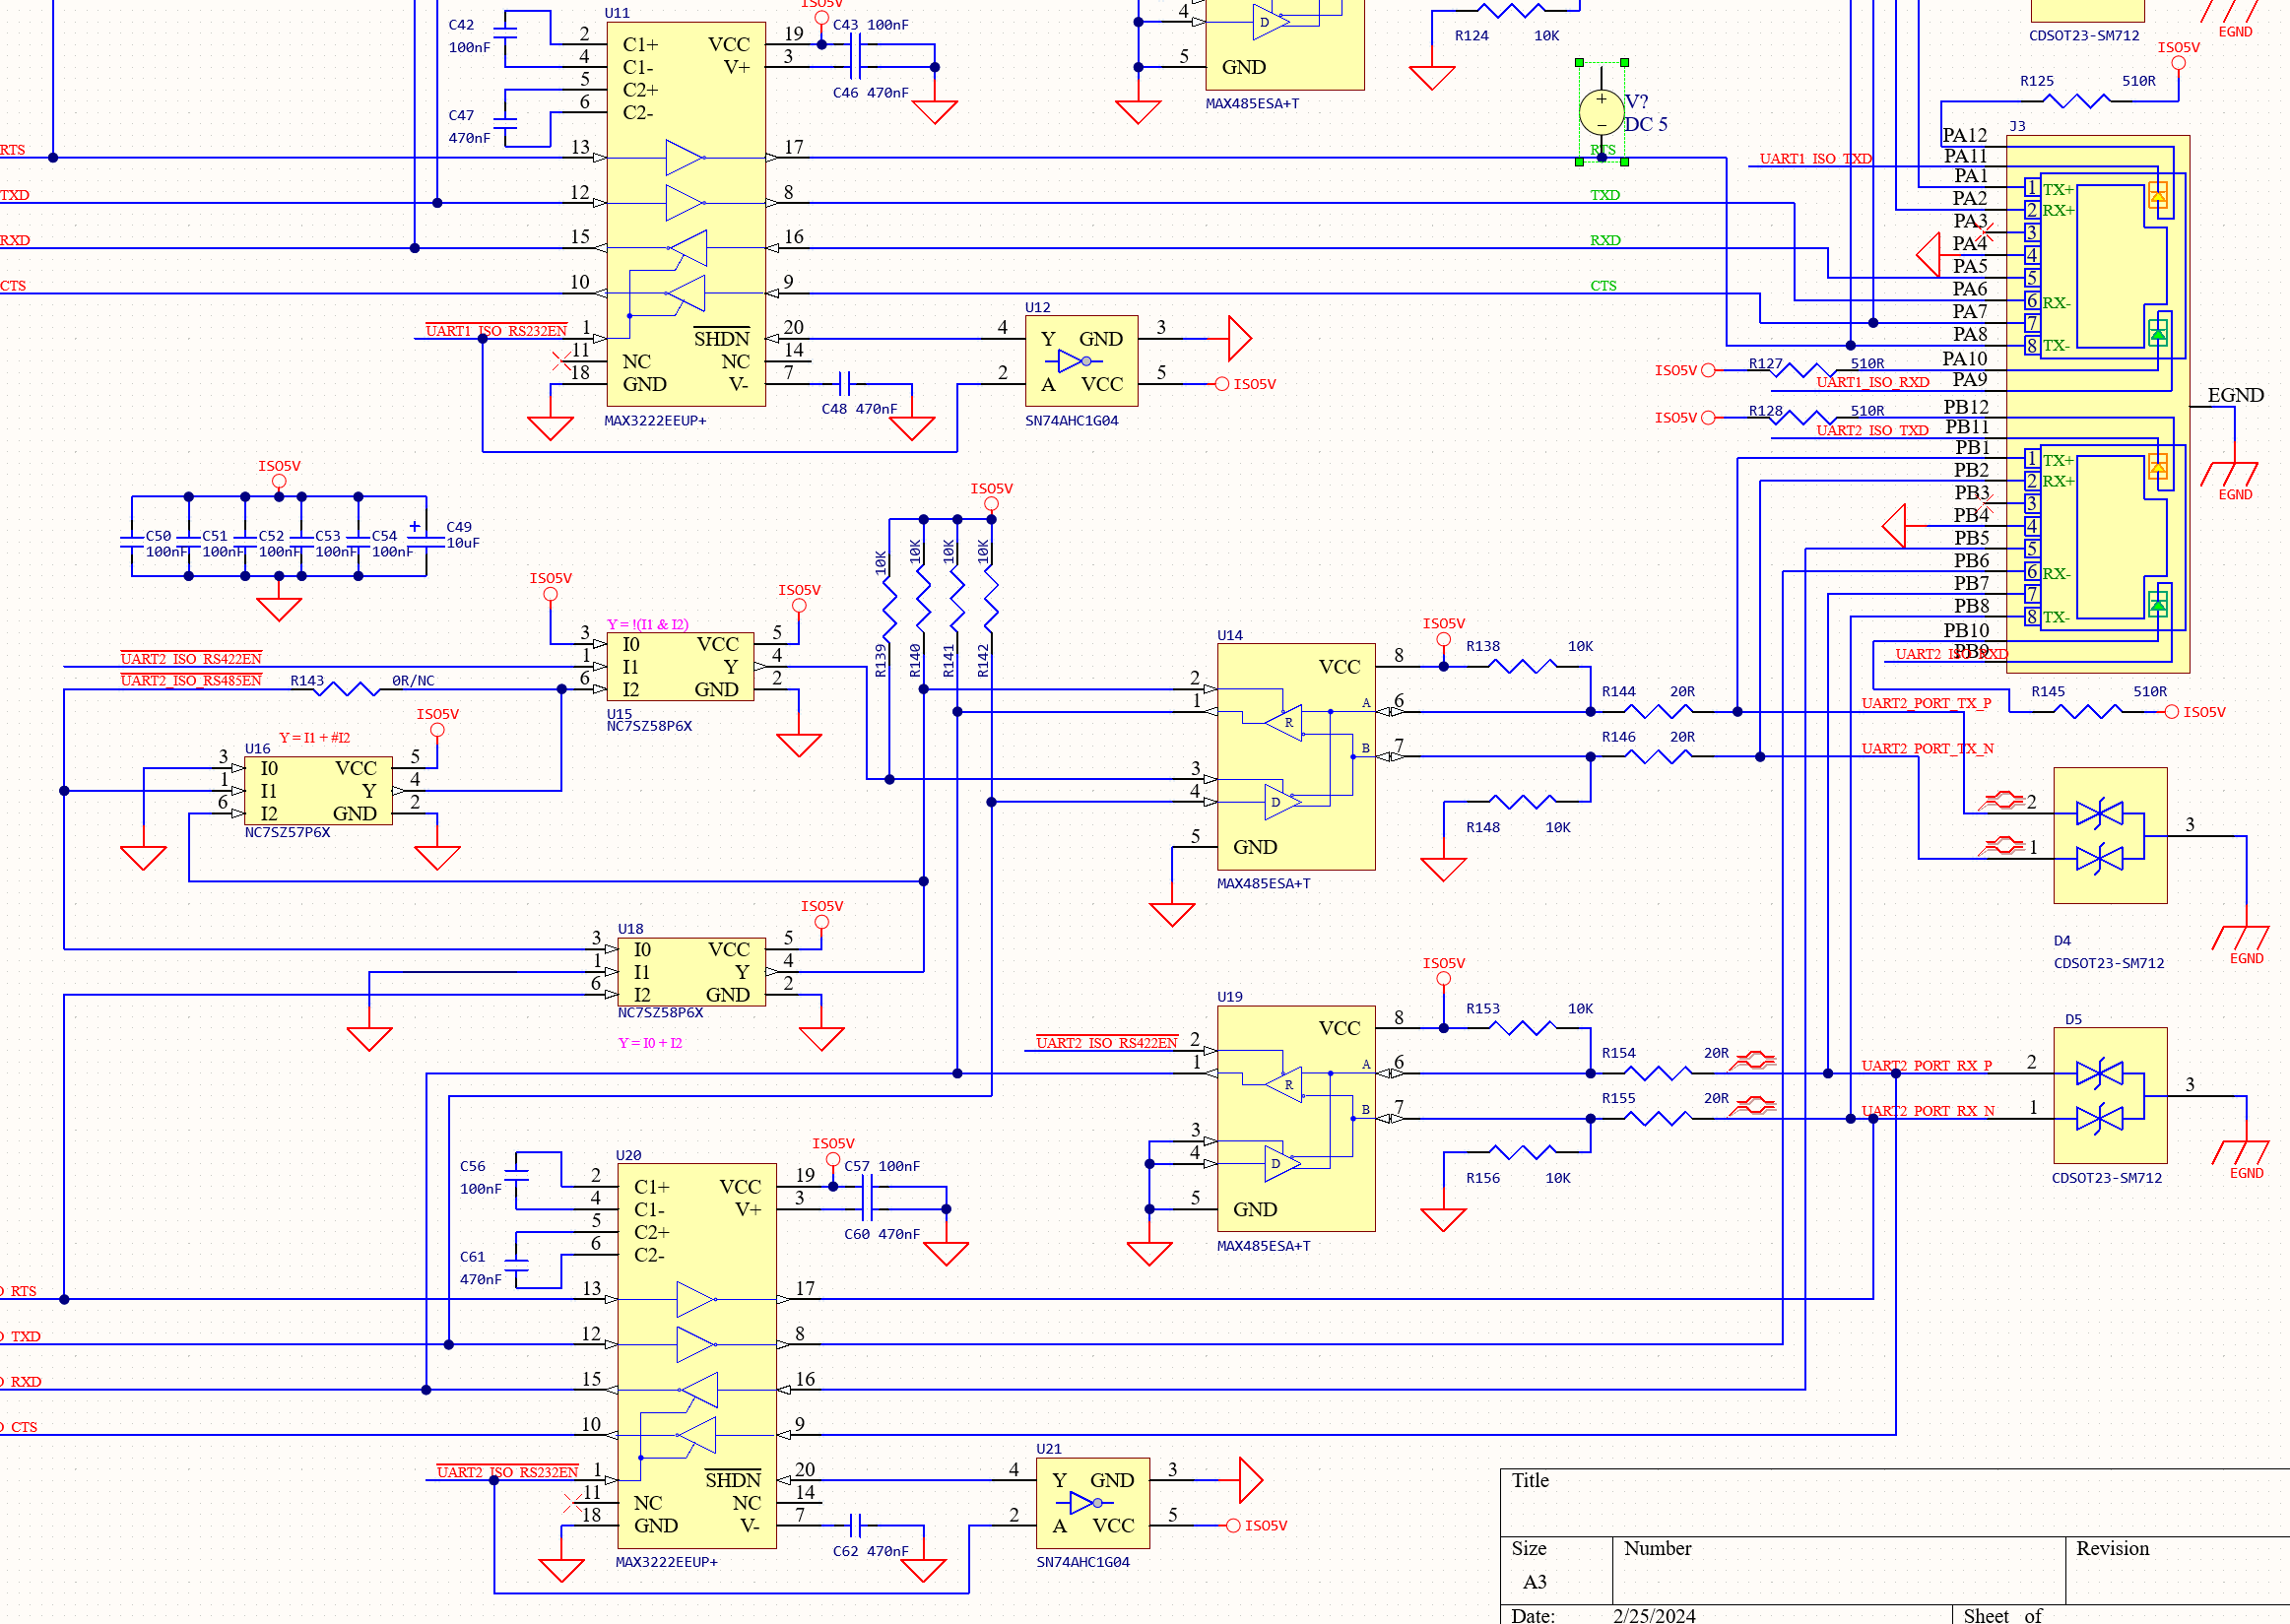Select the U15 NC7SZ58P6X component body
Viewport: 2290px width, 1624px height.
(x=679, y=667)
